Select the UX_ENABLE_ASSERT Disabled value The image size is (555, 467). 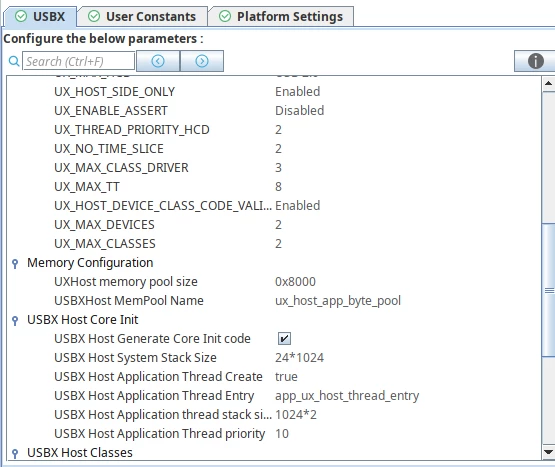(299, 110)
